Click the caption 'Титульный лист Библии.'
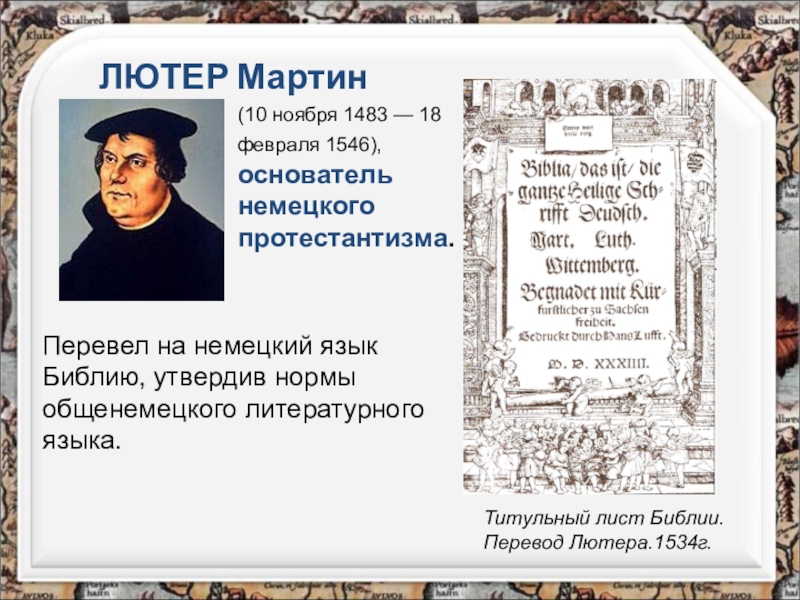 (604, 518)
